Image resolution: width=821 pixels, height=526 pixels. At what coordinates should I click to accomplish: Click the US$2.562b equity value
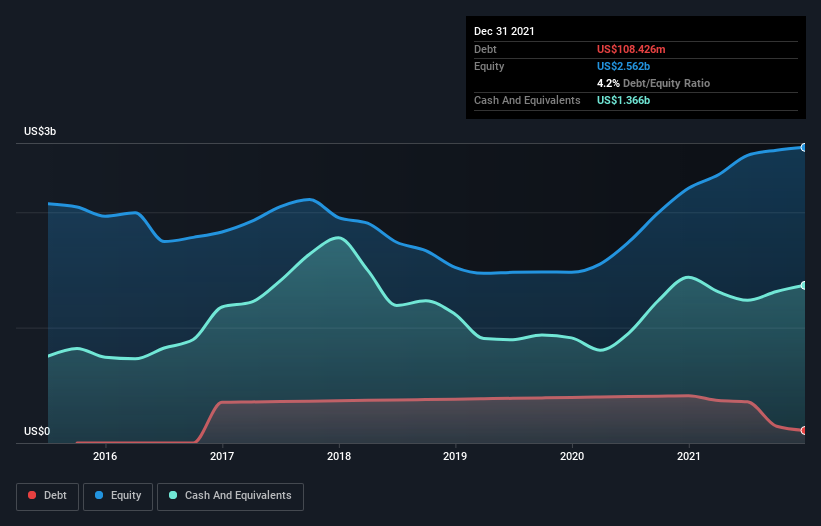click(623, 66)
